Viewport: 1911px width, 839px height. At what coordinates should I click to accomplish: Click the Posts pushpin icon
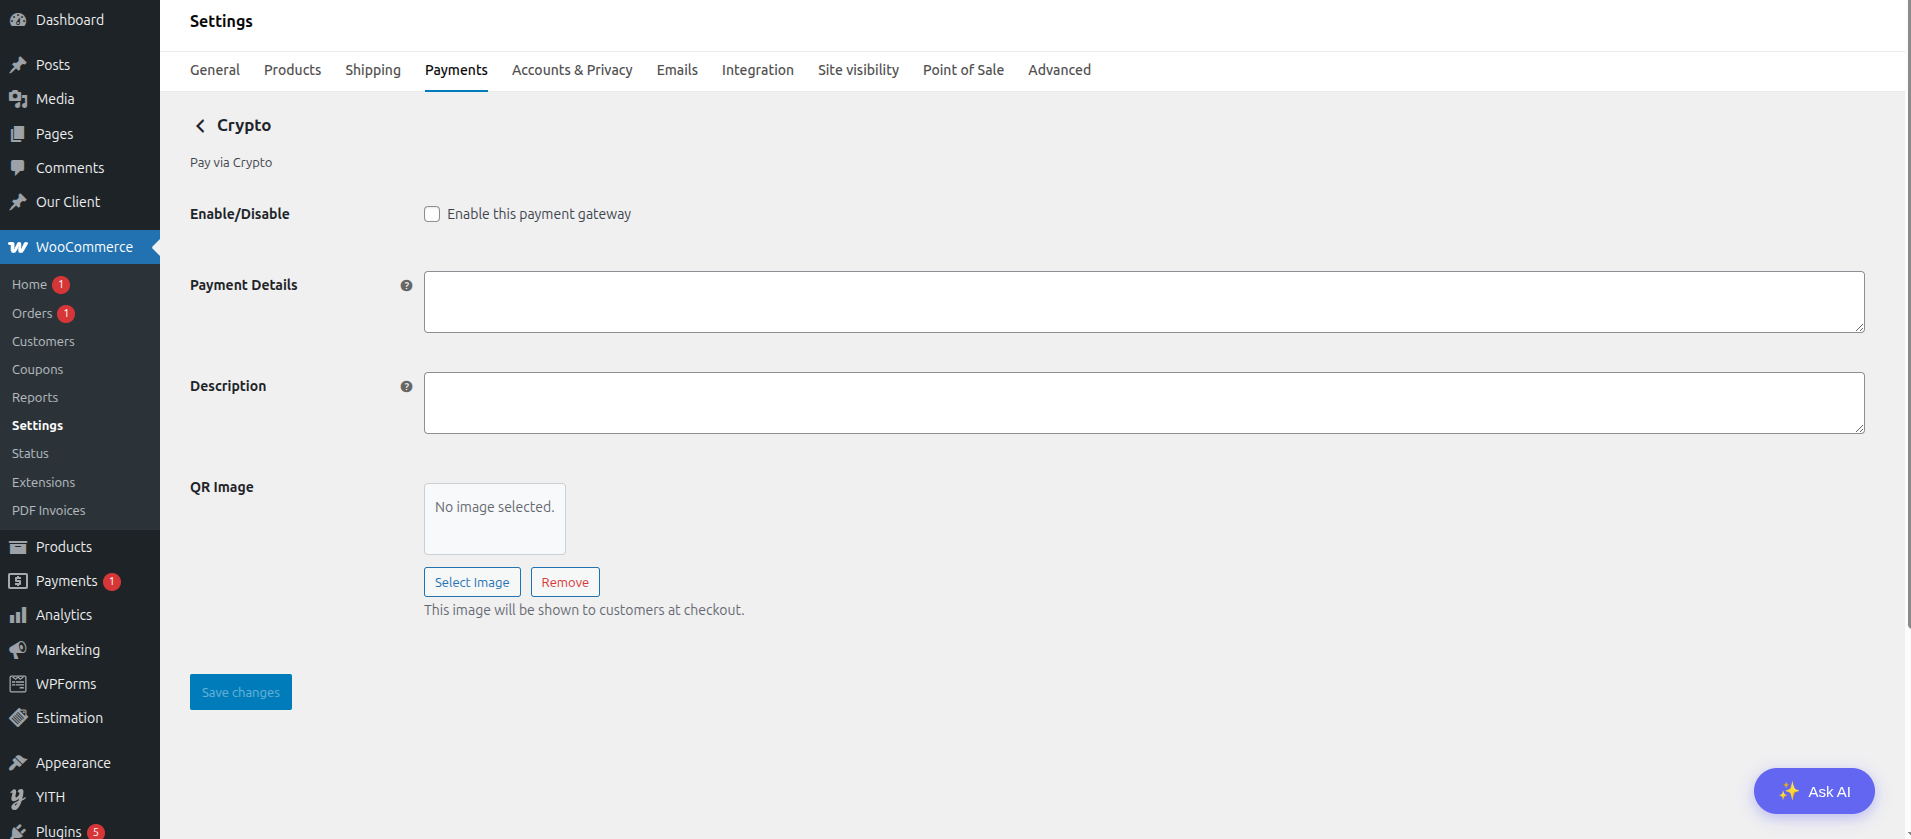18,65
